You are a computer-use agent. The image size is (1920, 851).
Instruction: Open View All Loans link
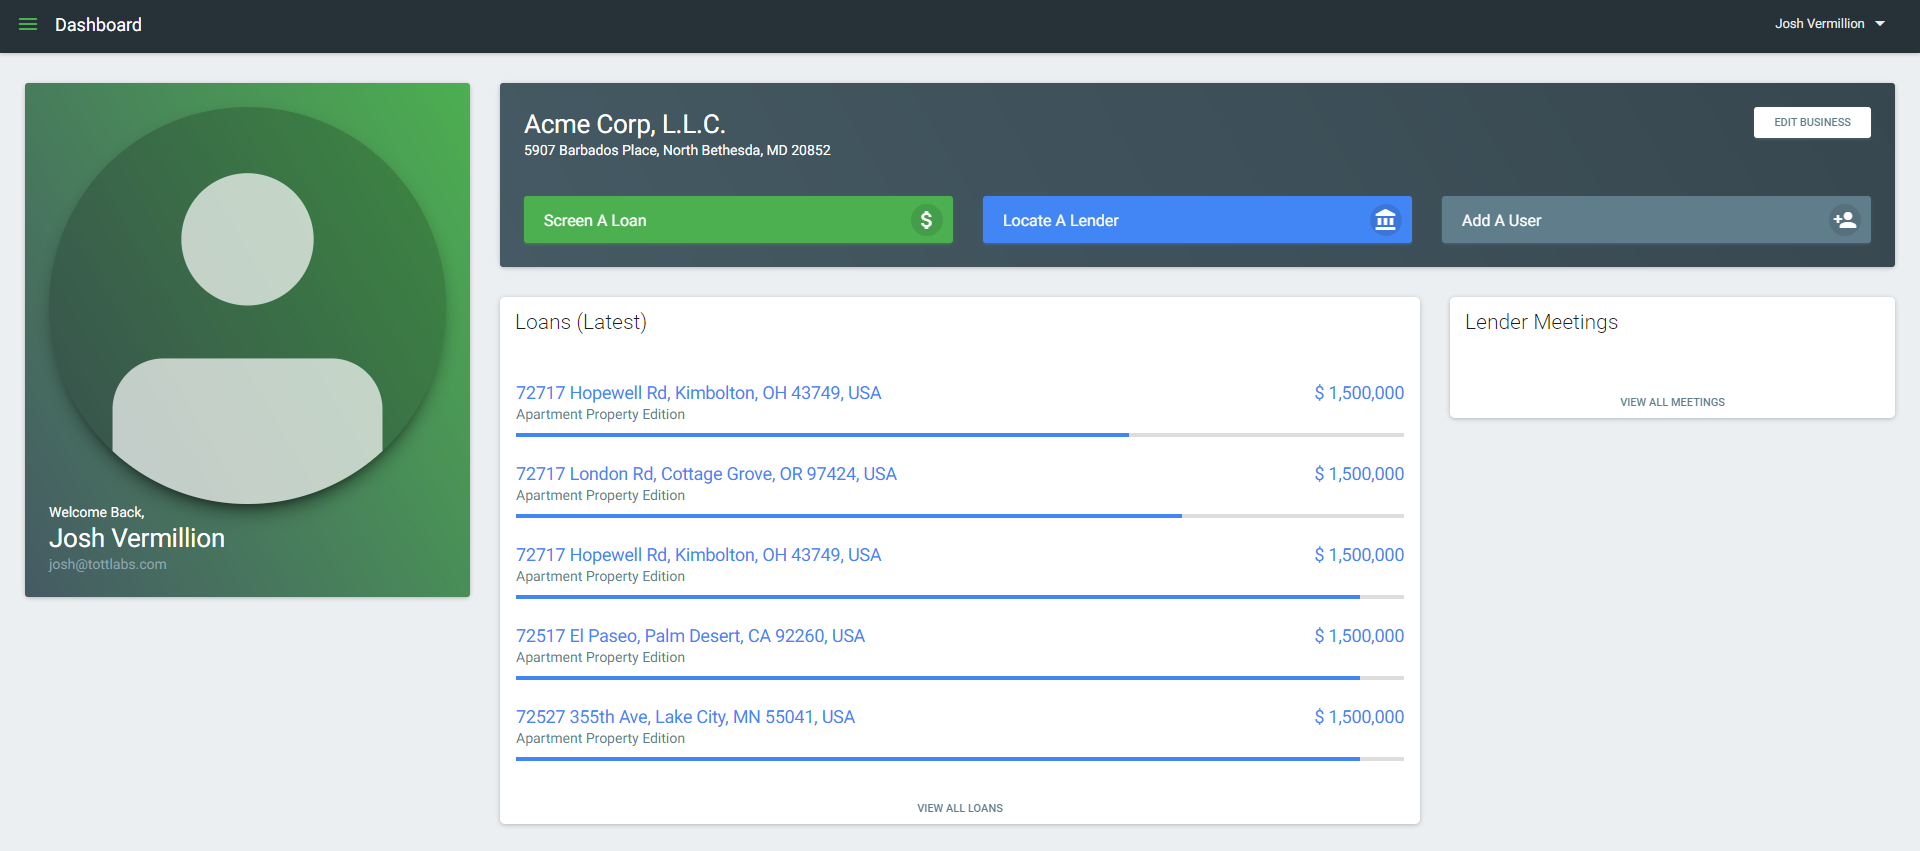(x=960, y=808)
